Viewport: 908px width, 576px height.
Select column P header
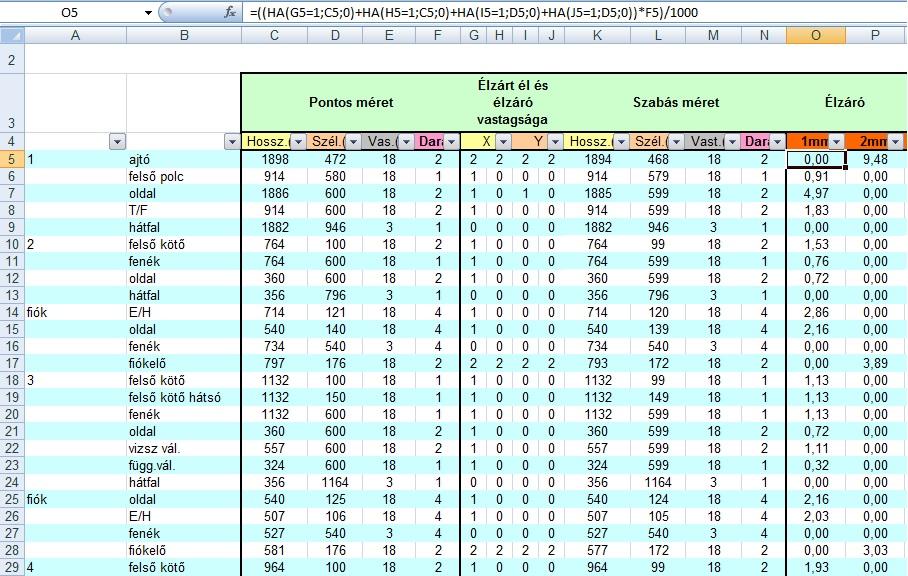click(876, 35)
